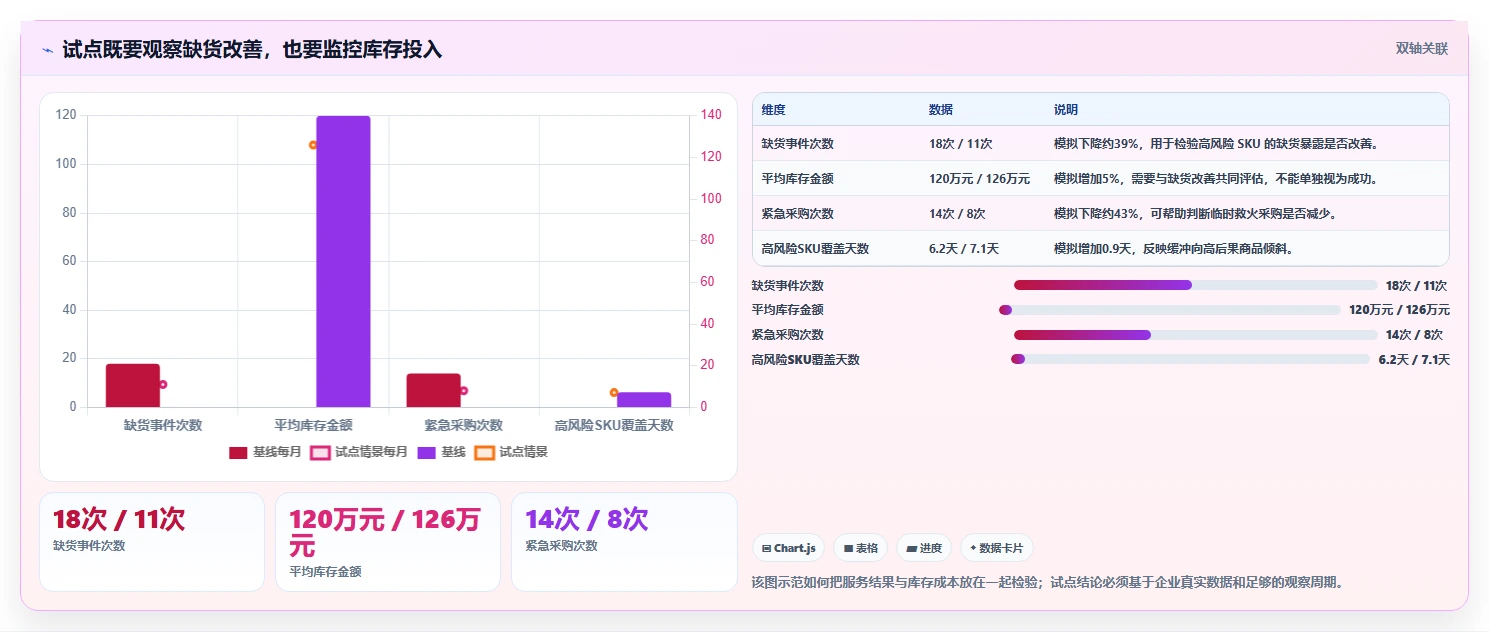Open the 18次 / 11次 stat card
The image size is (1489, 632).
pyautogui.click(x=152, y=542)
